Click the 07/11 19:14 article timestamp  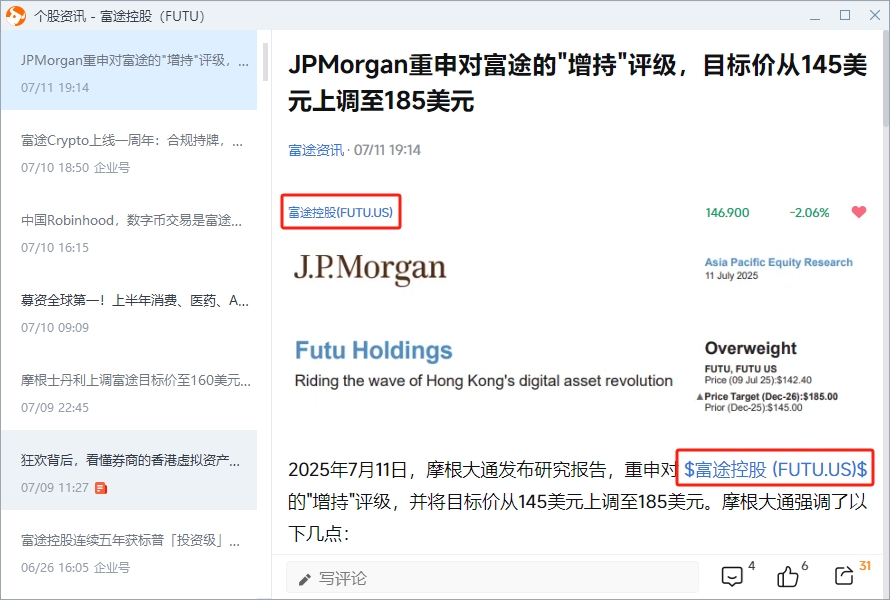388,150
